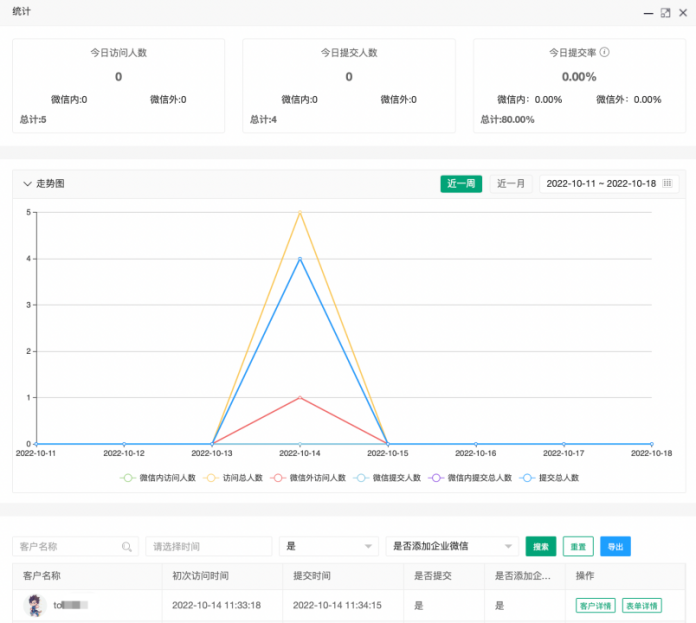Click 总计:80.00% in the submit rate card
The image size is (696, 623).
click(507, 120)
